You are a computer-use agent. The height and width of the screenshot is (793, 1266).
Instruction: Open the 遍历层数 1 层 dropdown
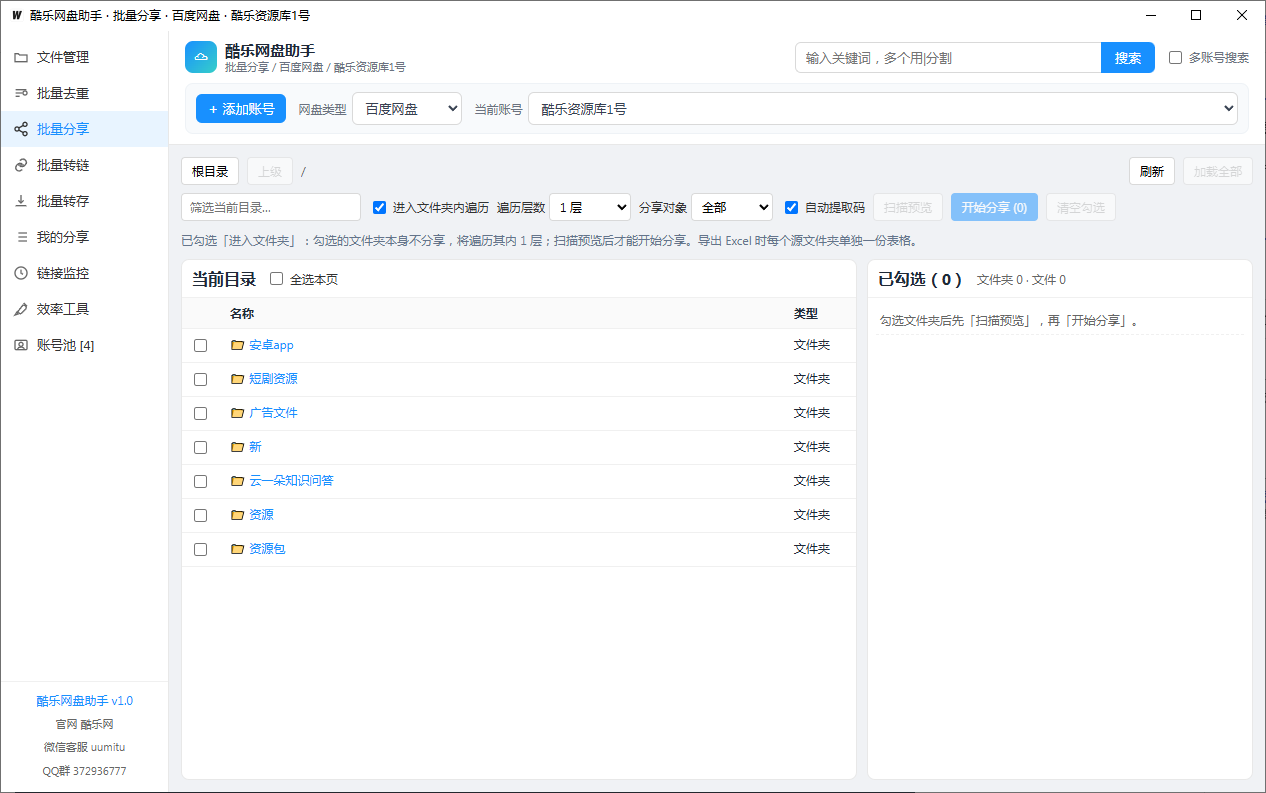[x=590, y=208]
